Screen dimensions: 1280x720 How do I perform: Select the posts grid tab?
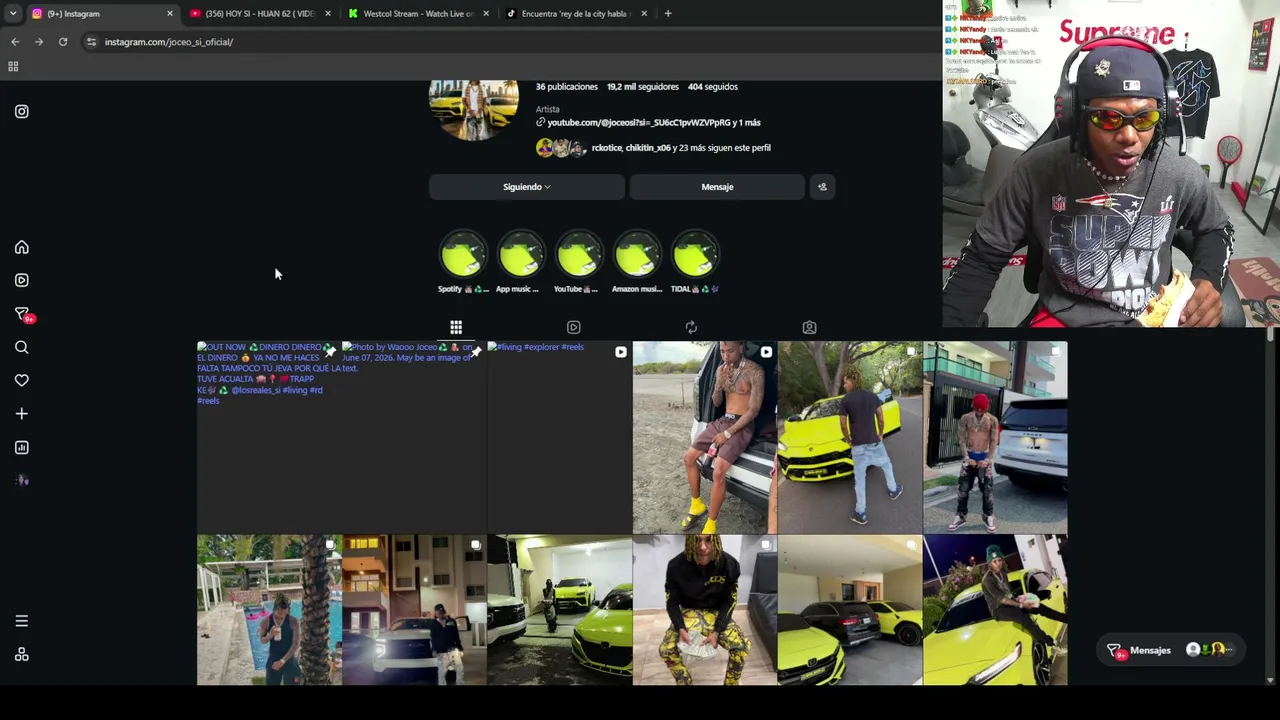[x=456, y=327]
